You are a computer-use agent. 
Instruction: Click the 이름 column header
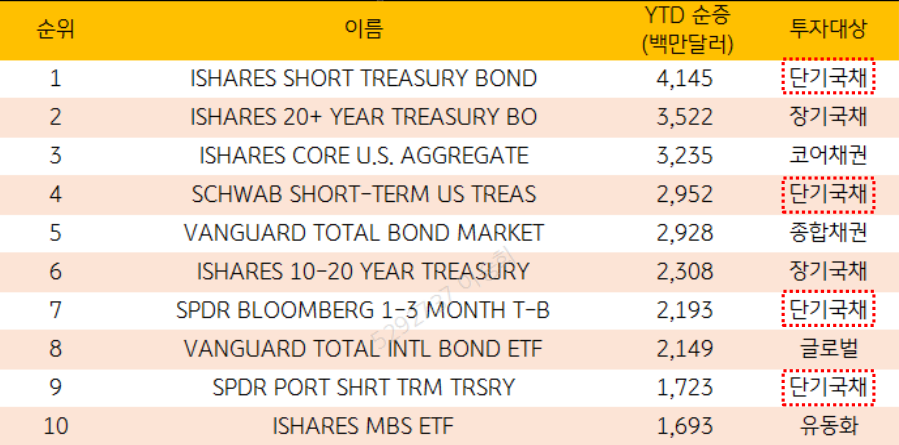pyautogui.click(x=363, y=28)
